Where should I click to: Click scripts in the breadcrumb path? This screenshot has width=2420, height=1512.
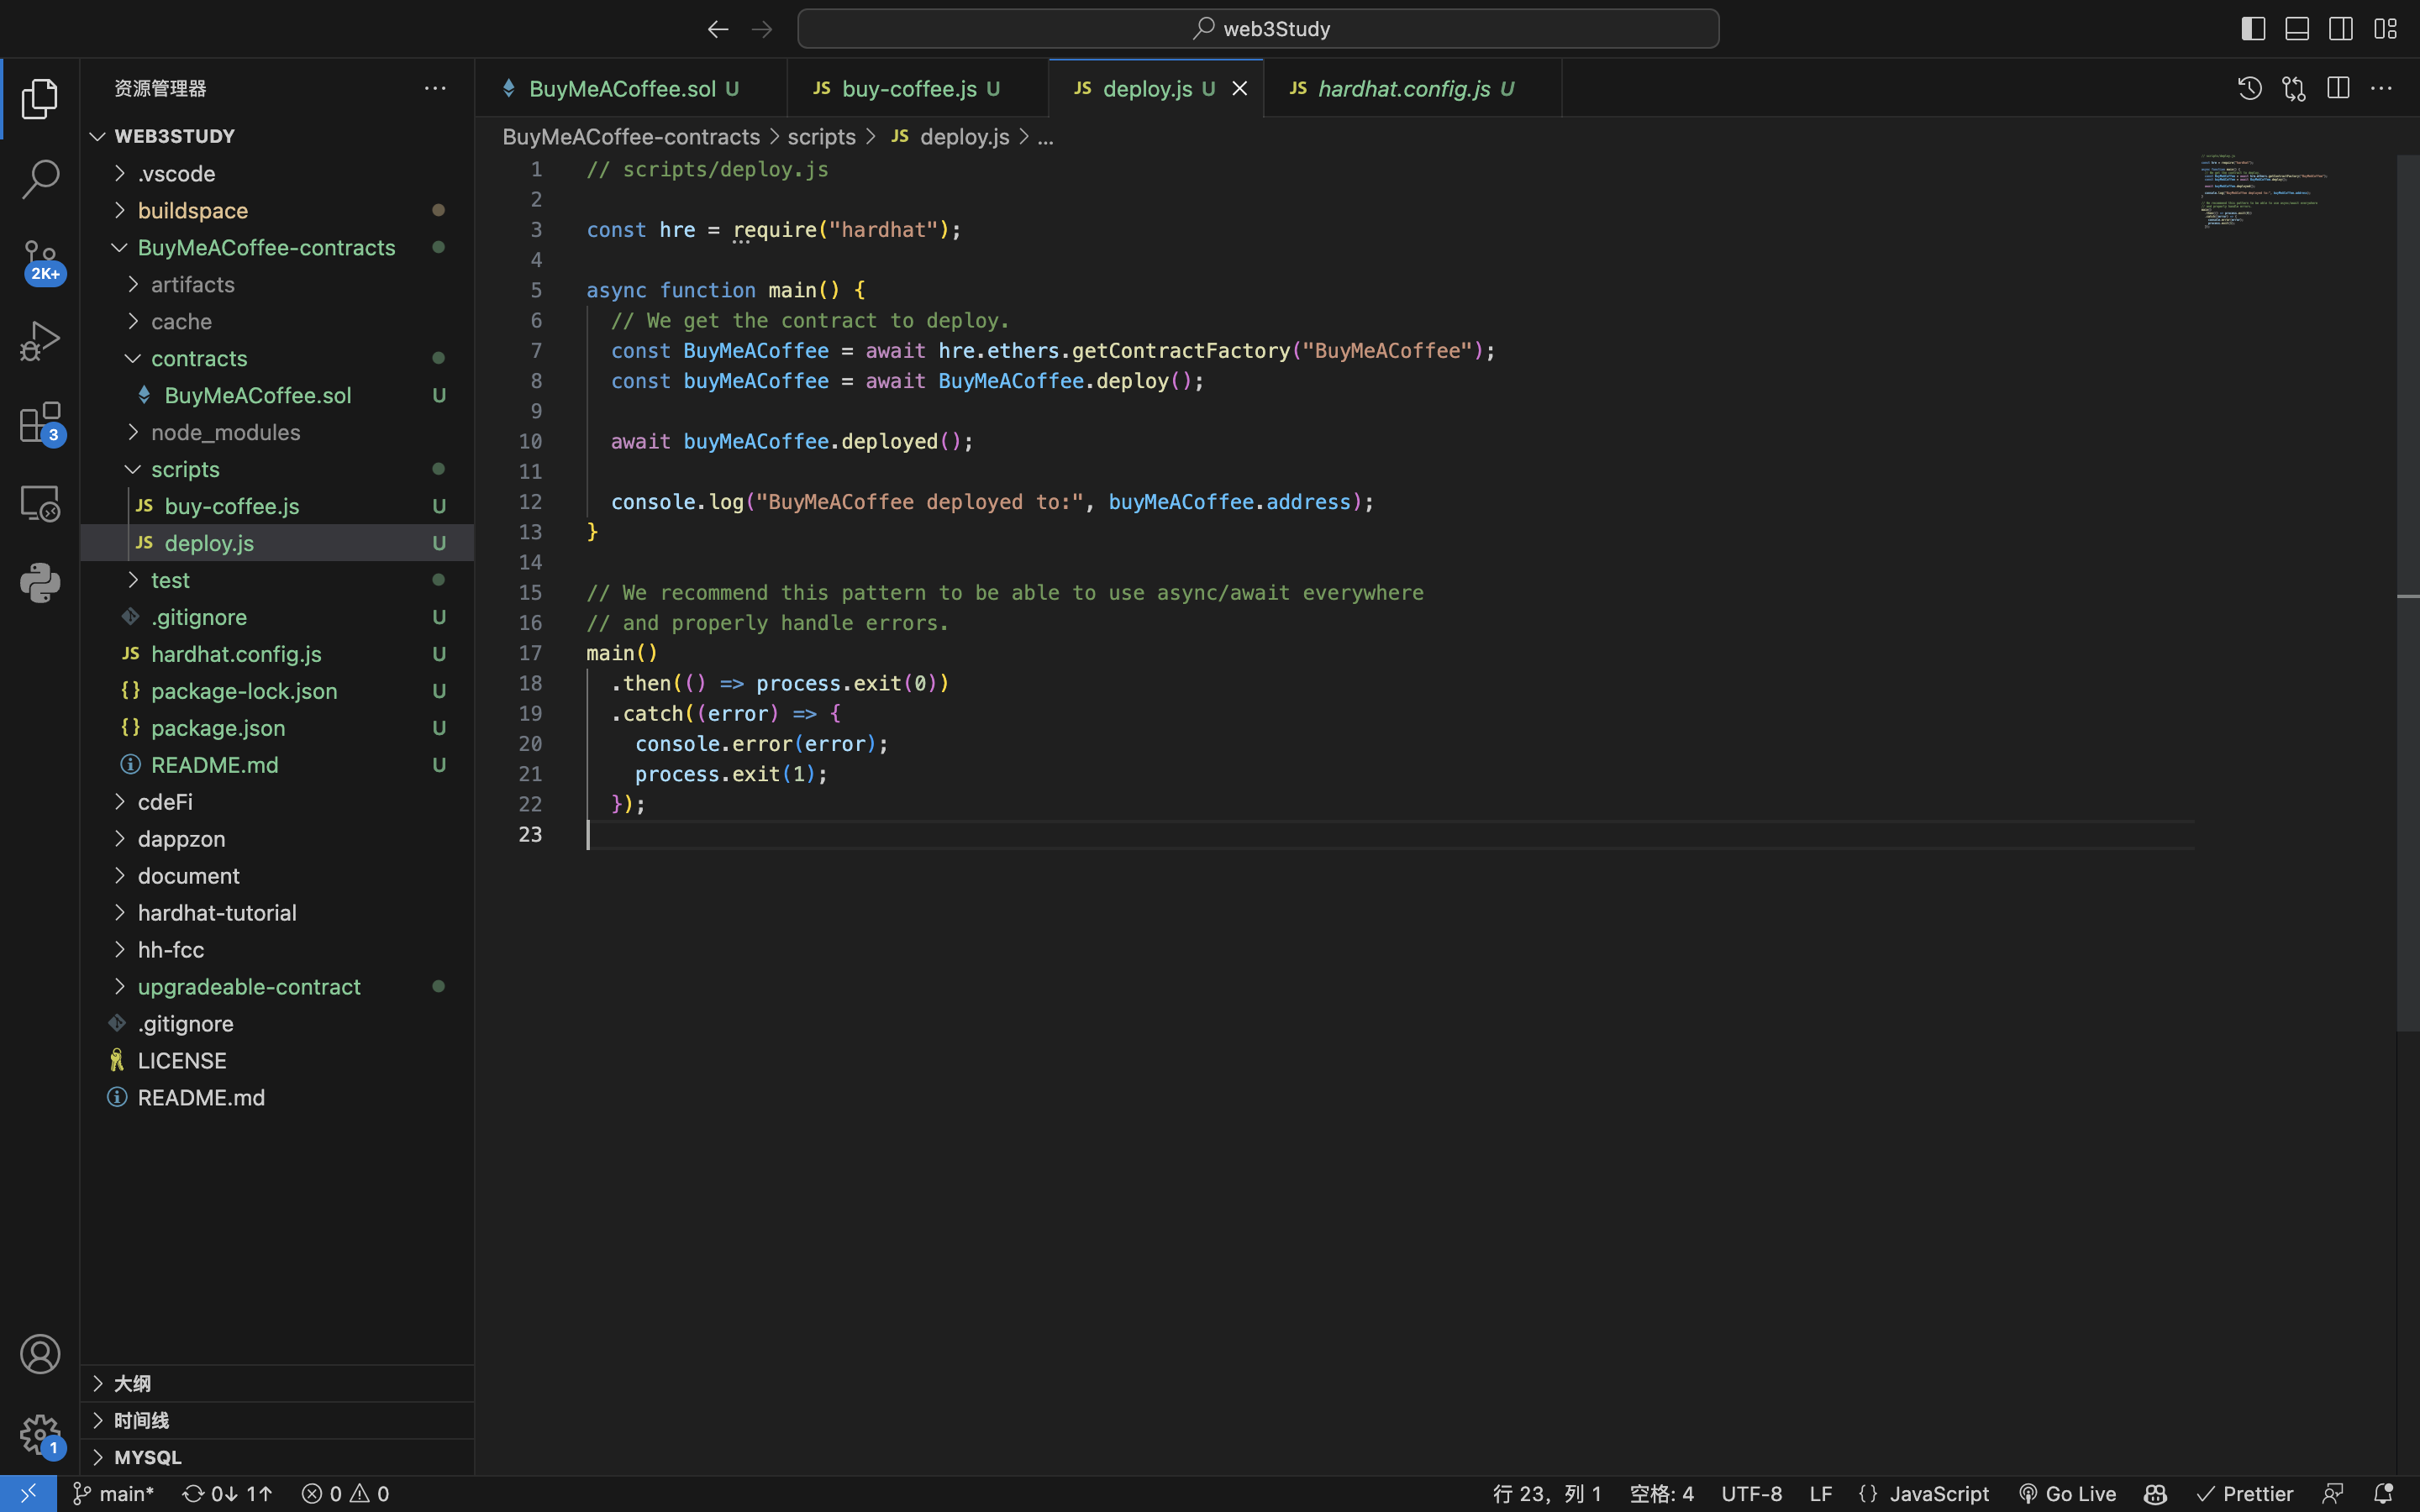pyautogui.click(x=821, y=137)
